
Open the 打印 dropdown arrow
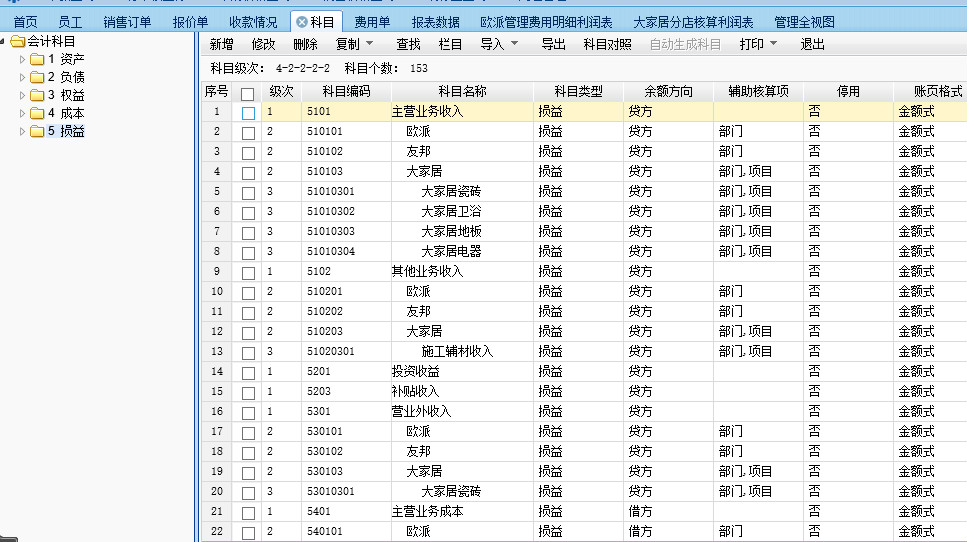[x=773, y=44]
